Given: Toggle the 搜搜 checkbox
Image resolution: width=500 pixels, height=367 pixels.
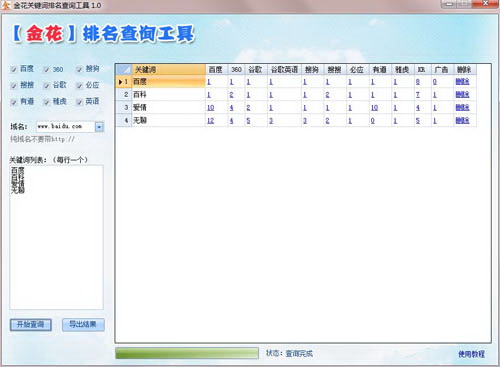Looking at the screenshot, I should coord(14,85).
